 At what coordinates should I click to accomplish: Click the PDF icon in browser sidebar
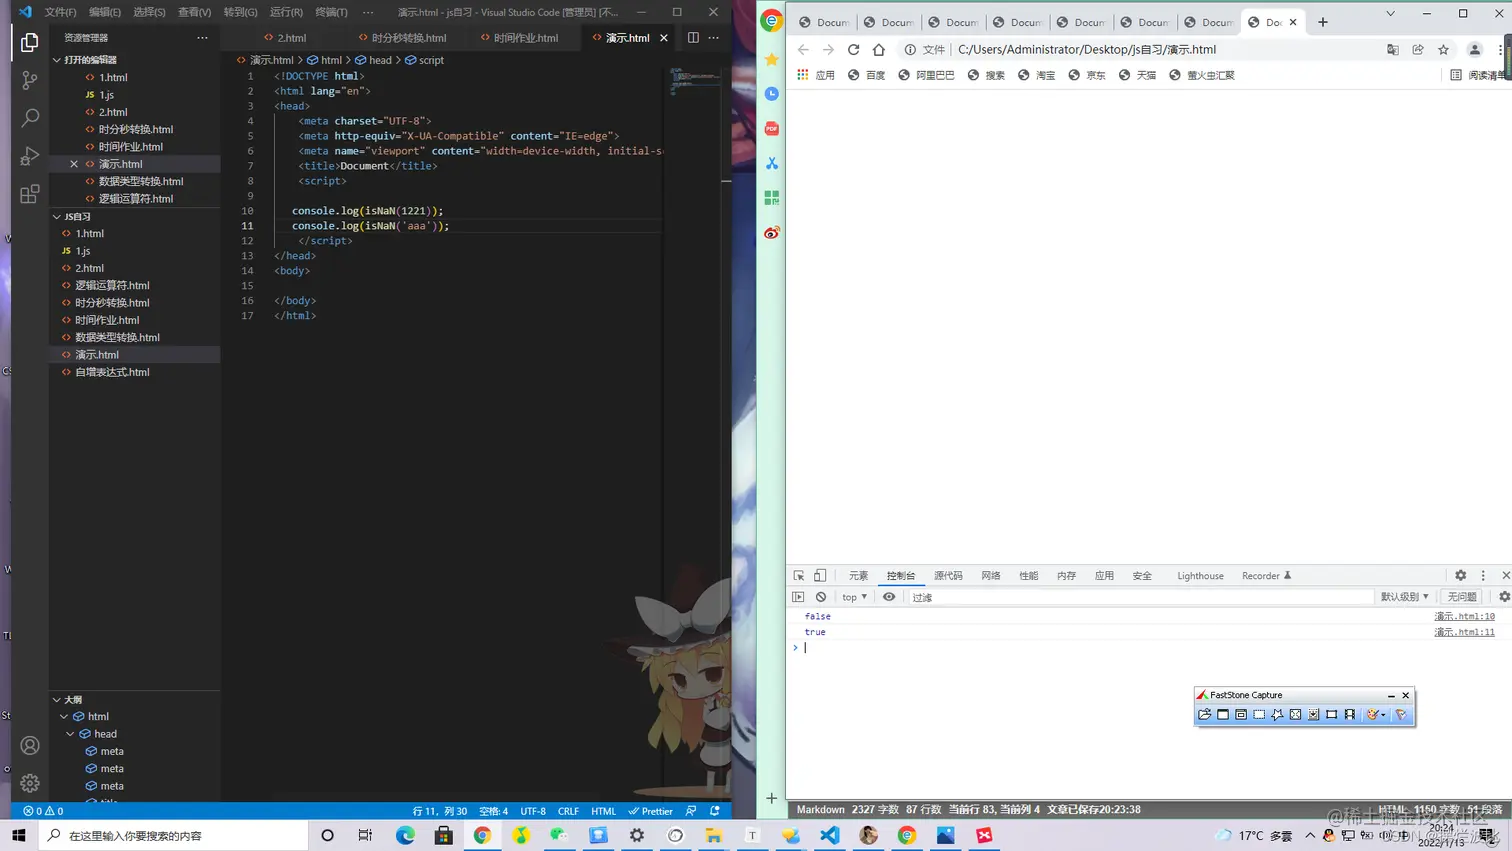point(771,128)
